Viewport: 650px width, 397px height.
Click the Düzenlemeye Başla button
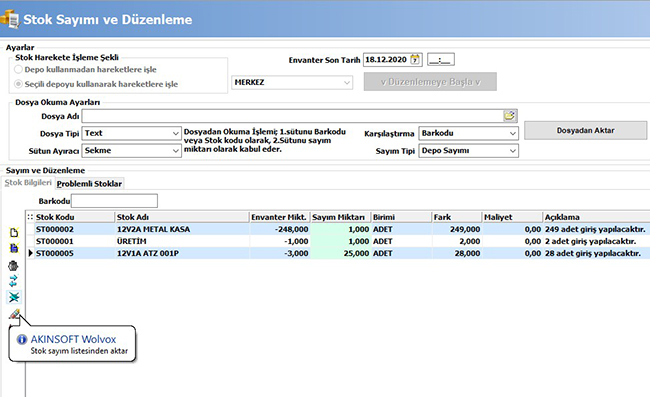(430, 82)
